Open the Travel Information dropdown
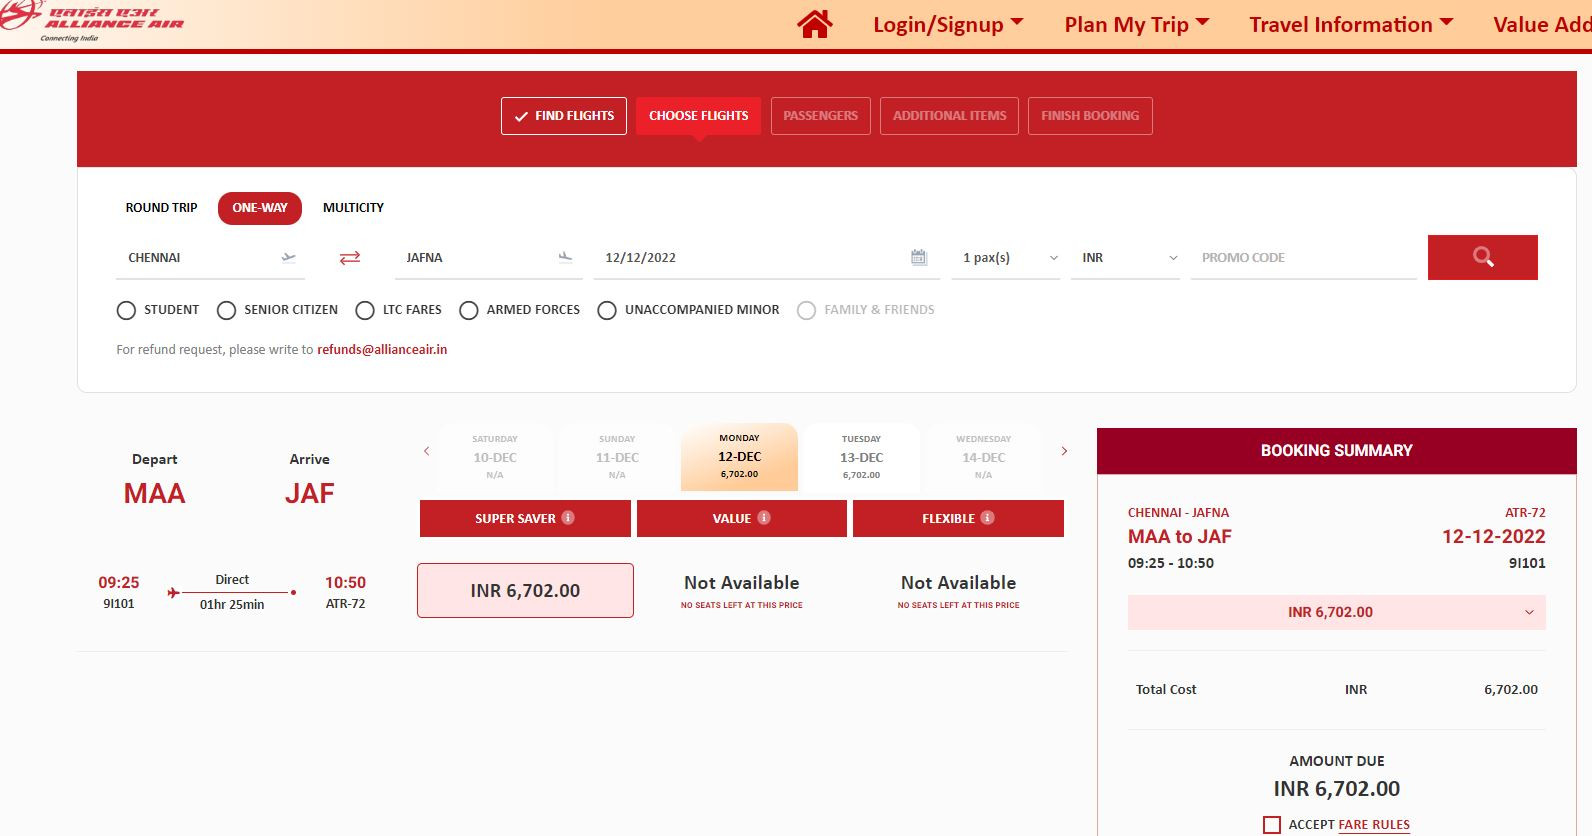 pos(1351,25)
